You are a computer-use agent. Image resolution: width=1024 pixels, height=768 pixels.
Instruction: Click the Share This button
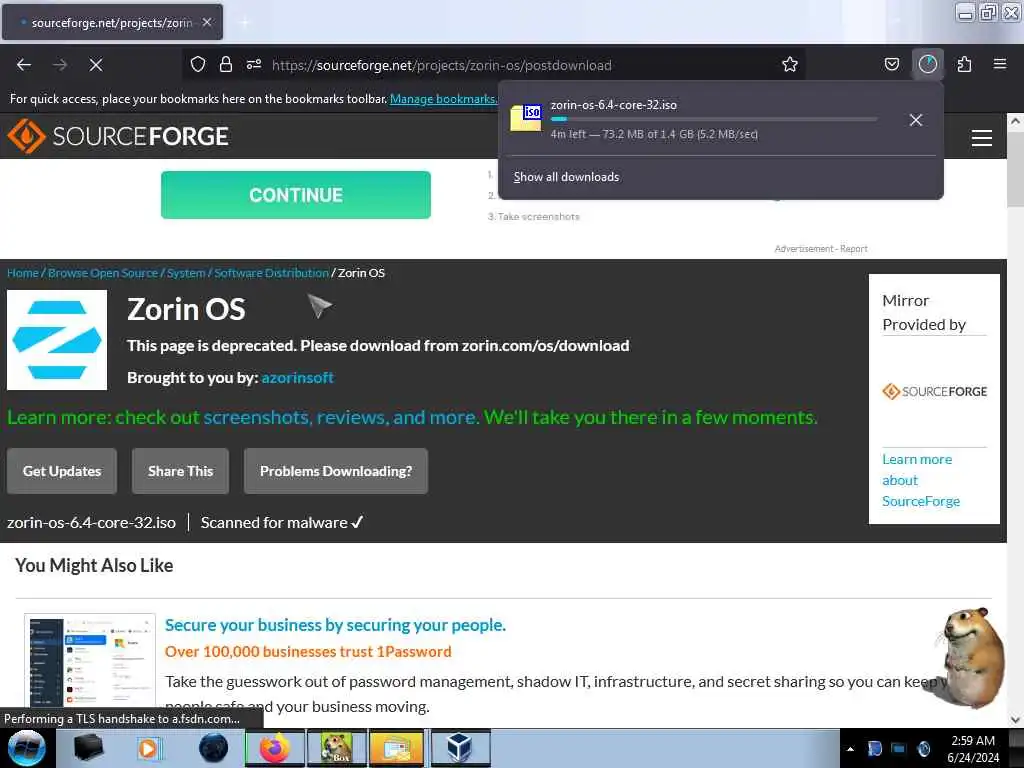click(x=180, y=471)
